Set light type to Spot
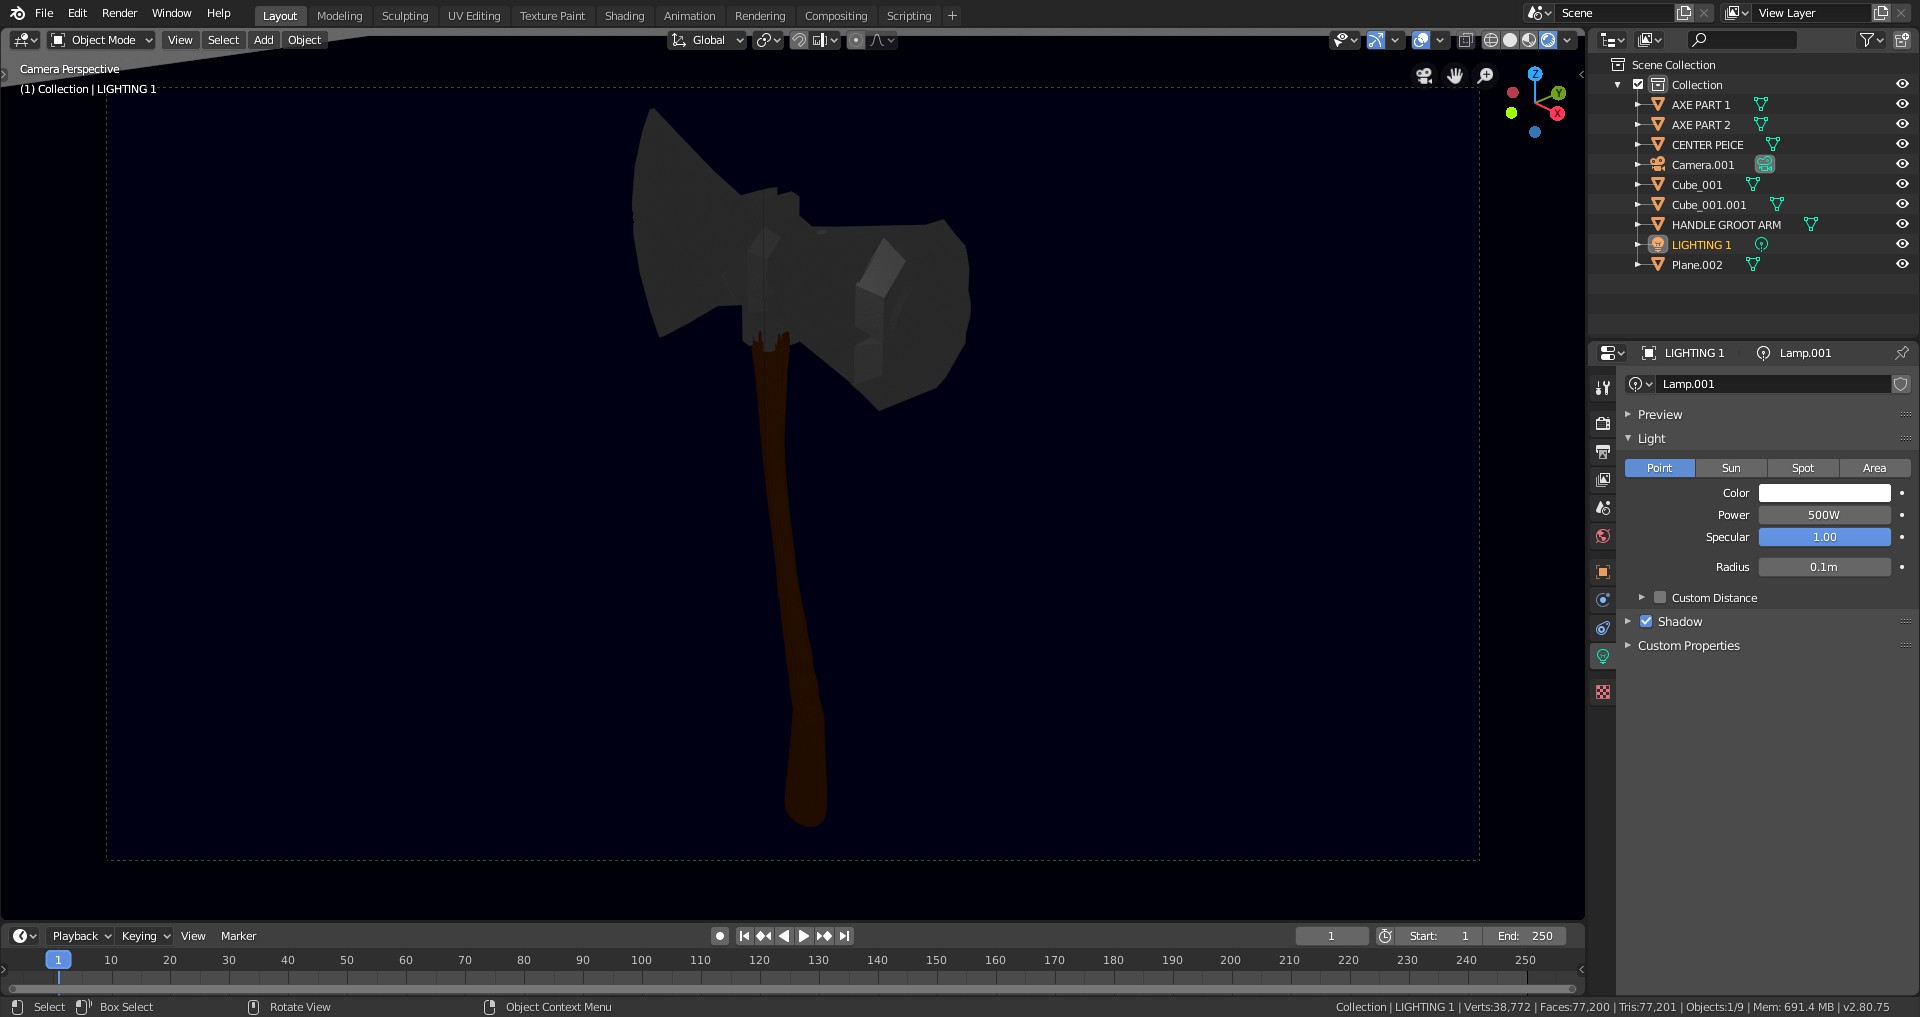Screen dimensions: 1920x1017 click(x=1803, y=468)
